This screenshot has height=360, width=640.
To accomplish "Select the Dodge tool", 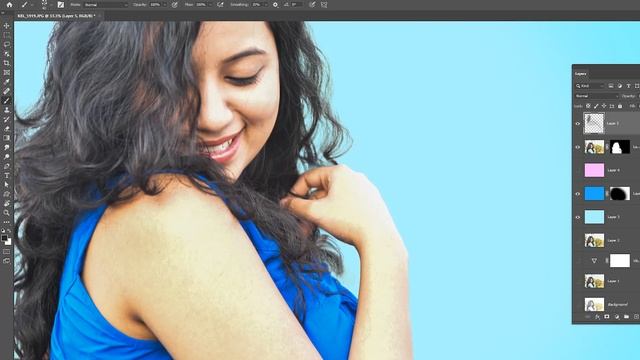I will (7, 157).
